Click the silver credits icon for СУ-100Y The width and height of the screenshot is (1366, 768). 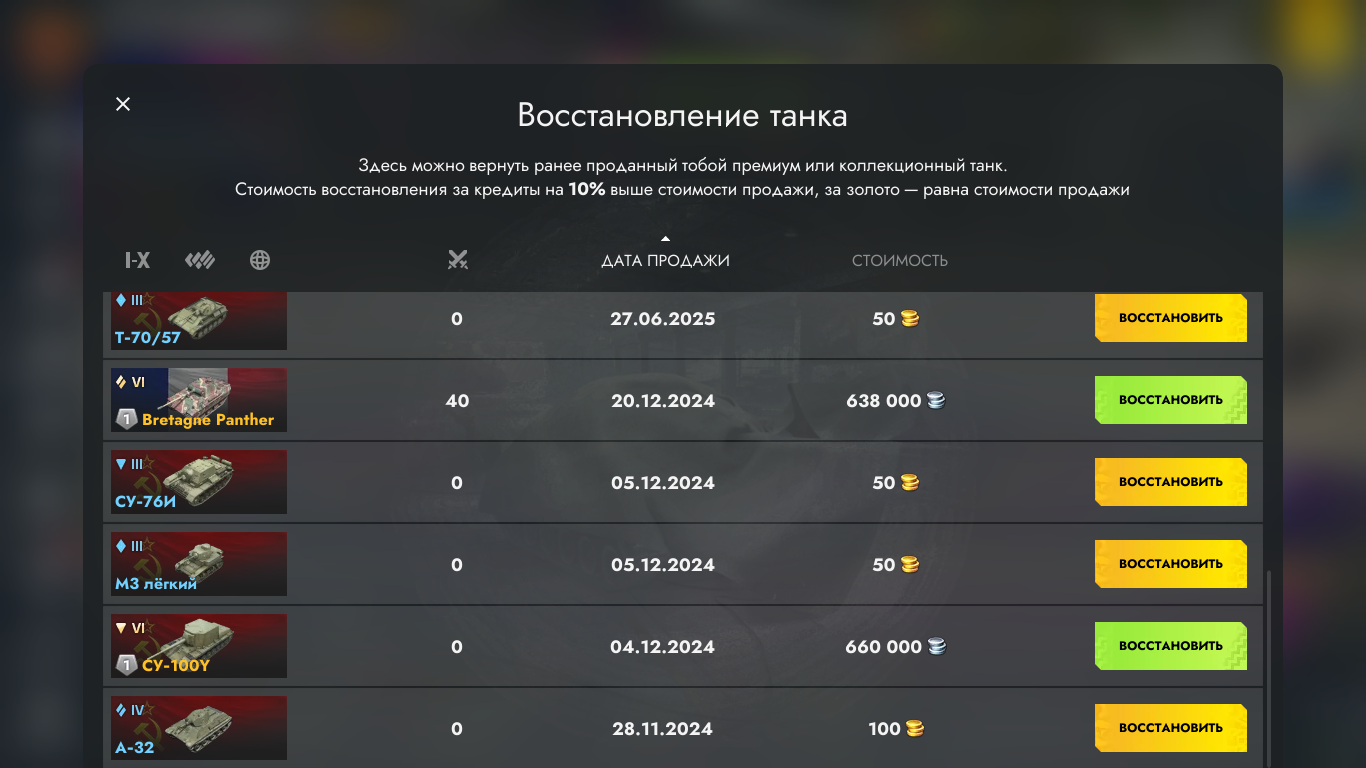pos(936,647)
